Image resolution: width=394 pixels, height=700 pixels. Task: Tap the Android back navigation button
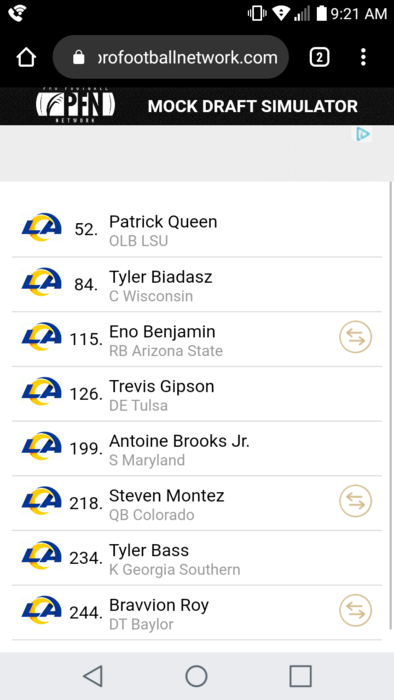coord(93,676)
